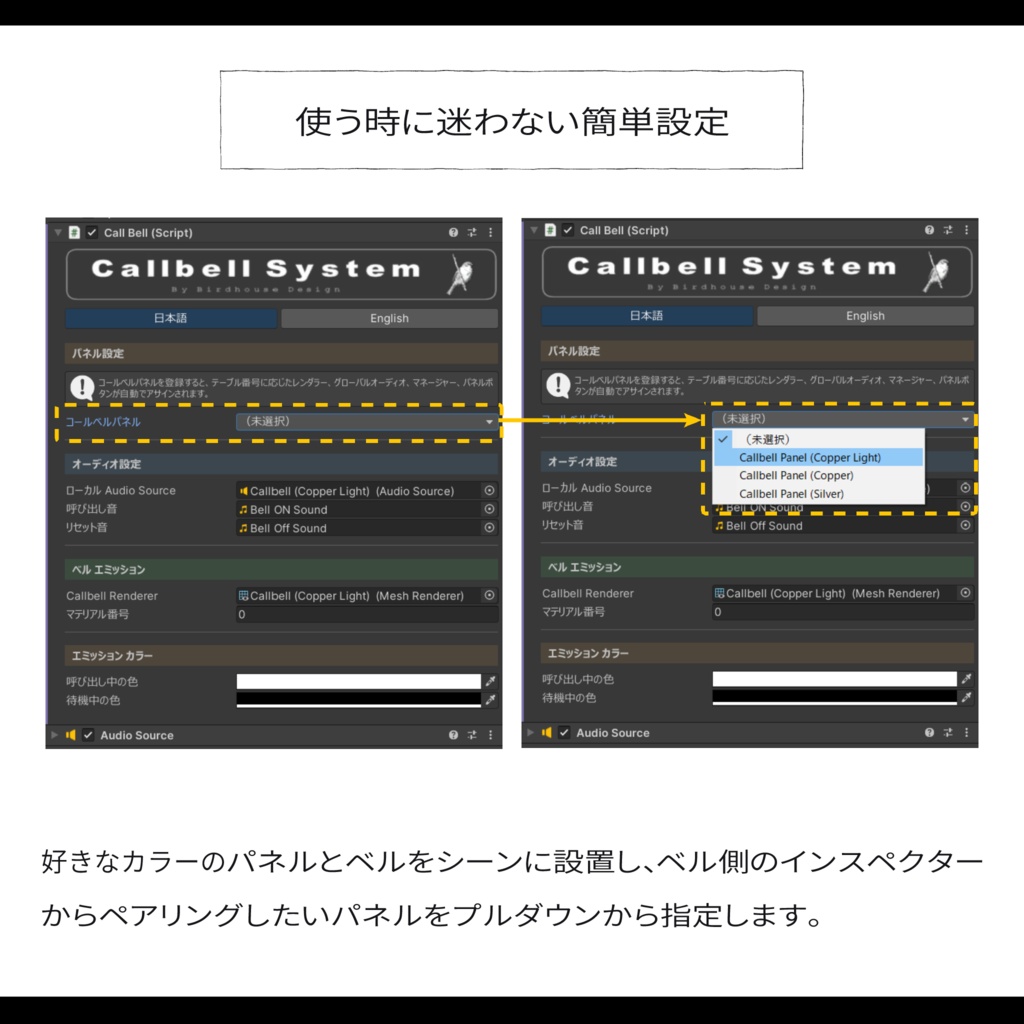Open Call Bell component kebab menu in left panel
Viewport: 1024px width, 1024px height.
(490, 232)
